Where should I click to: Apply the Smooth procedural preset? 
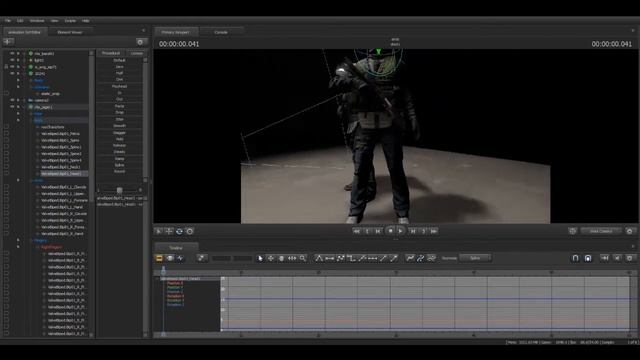click(x=120, y=126)
